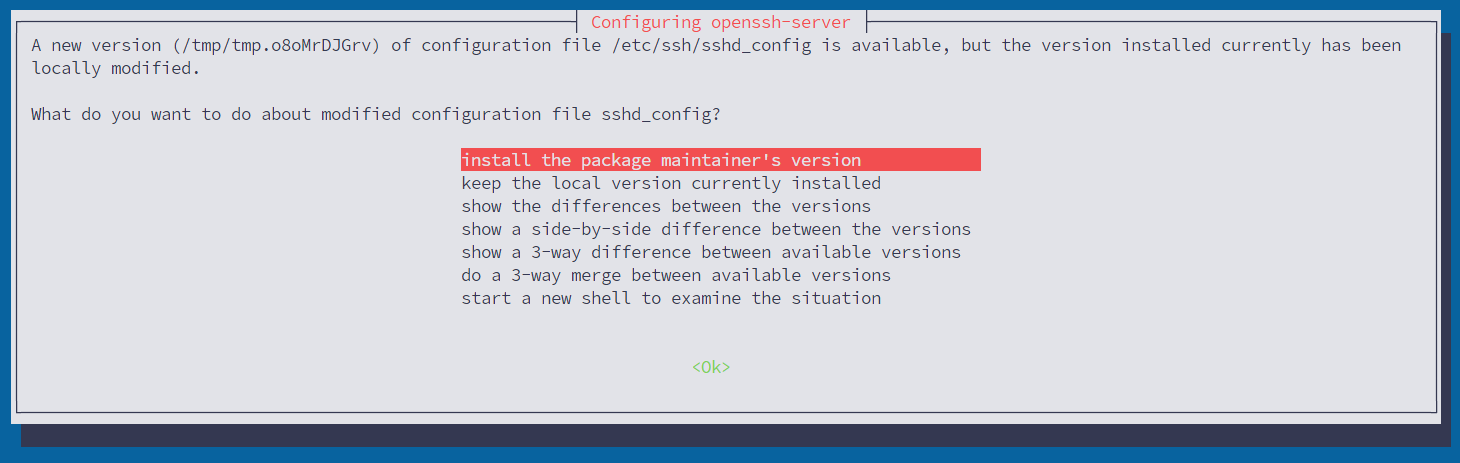Click "sshd_config?" at the end of the question
Screen dimensions: 1460x463
pyautogui.click(x=661, y=114)
